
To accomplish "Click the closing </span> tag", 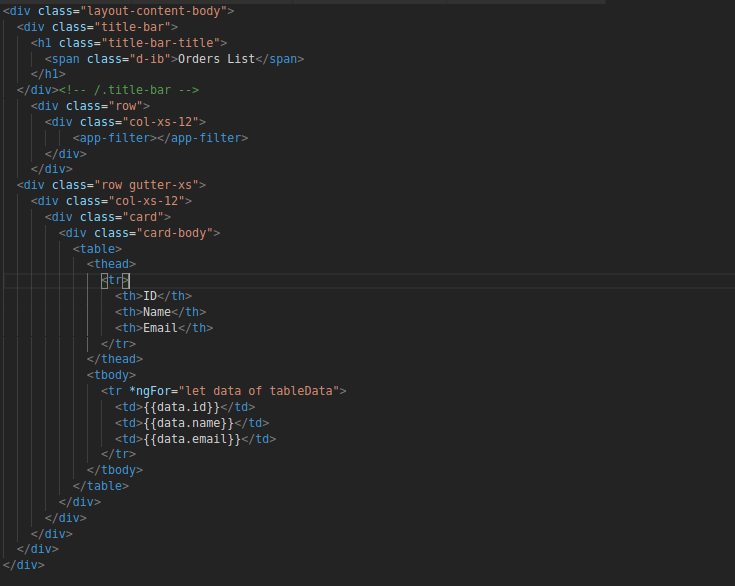I will [x=280, y=59].
